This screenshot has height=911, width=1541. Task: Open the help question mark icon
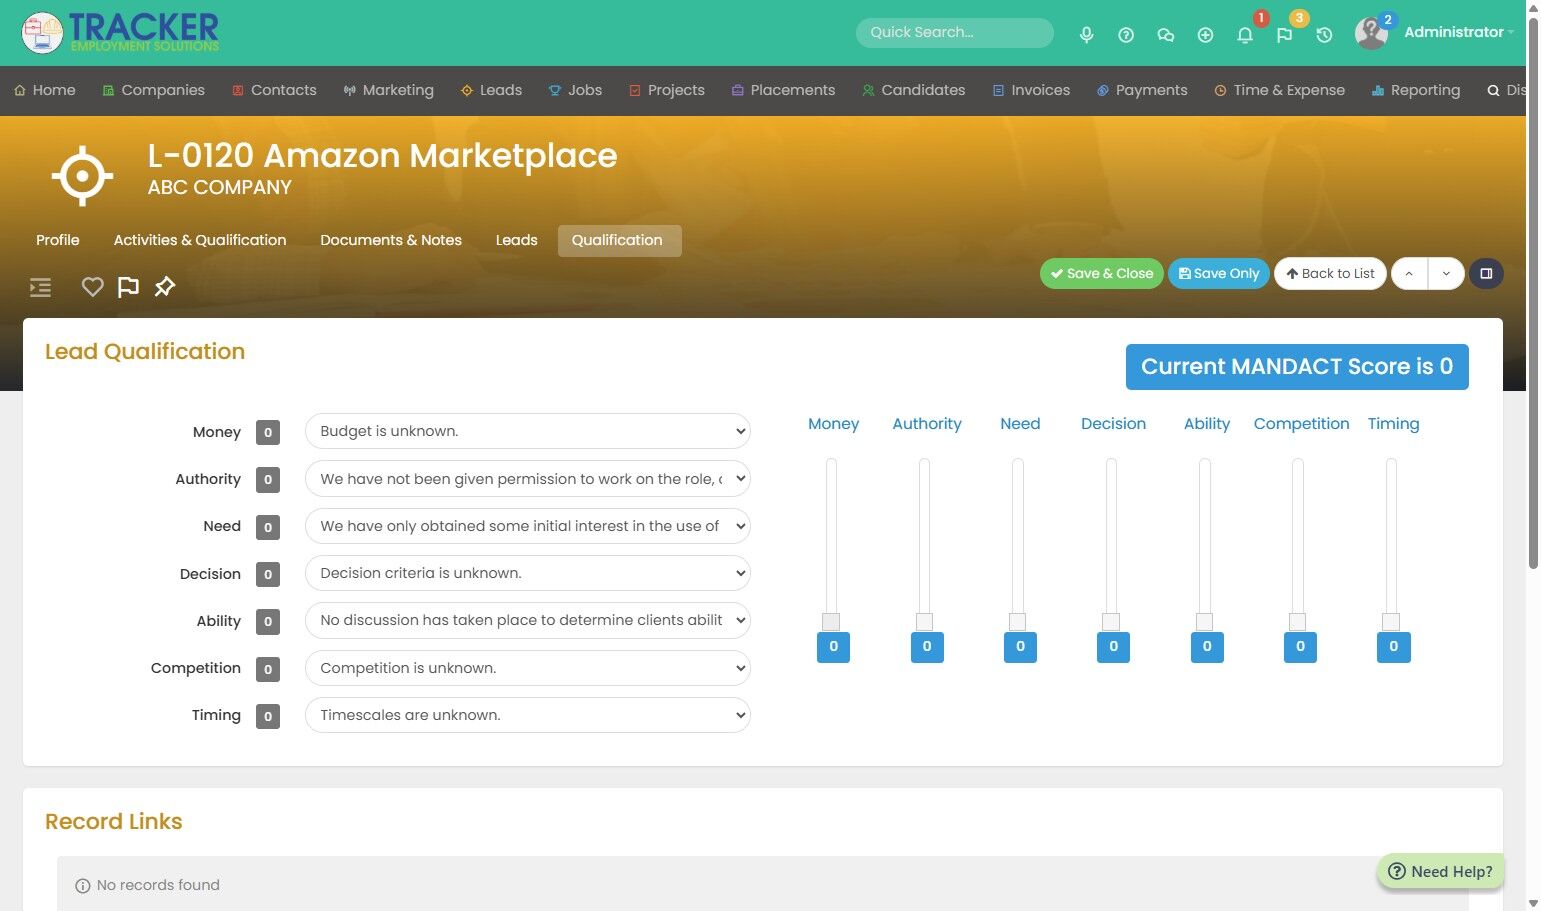[1126, 34]
